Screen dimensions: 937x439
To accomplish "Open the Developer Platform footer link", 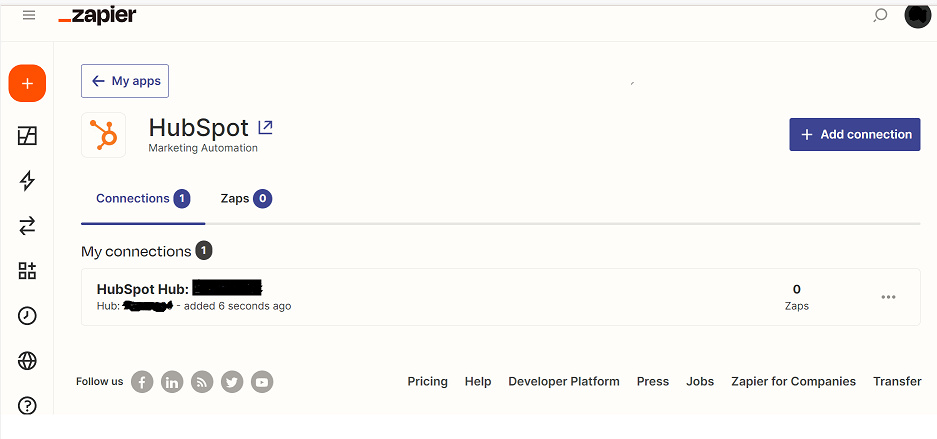I will 564,381.
